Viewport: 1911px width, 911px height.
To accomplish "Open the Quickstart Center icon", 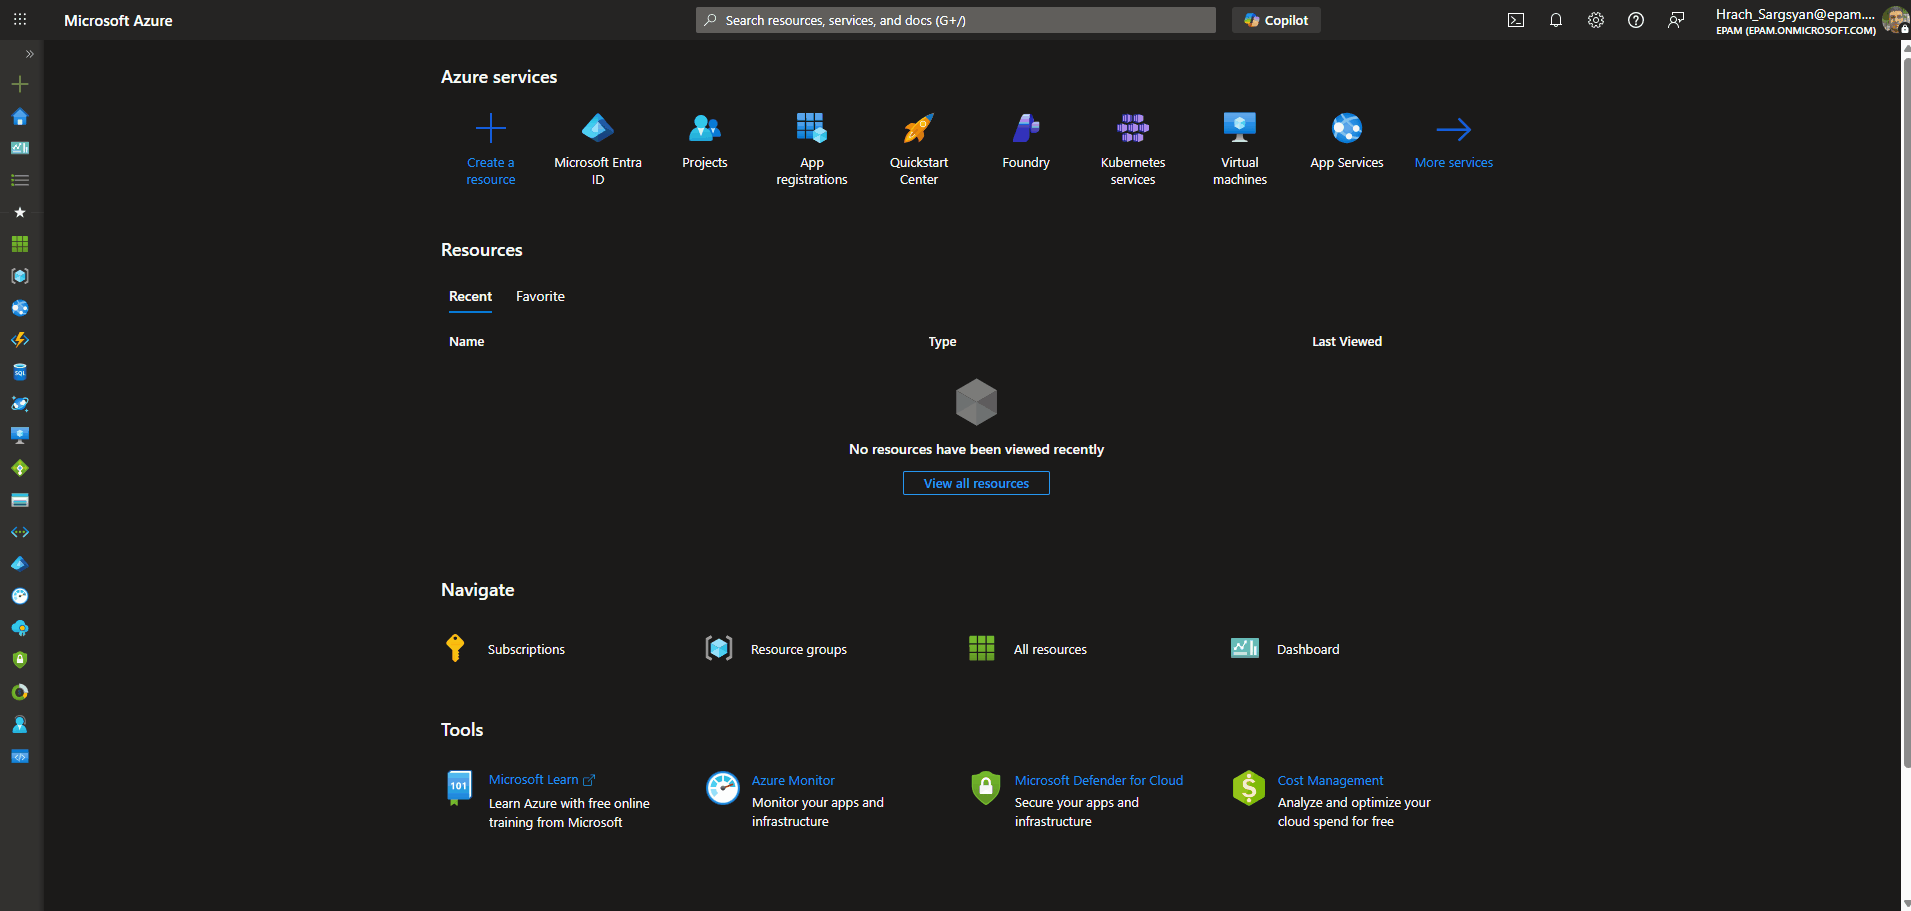I will [x=917, y=140].
